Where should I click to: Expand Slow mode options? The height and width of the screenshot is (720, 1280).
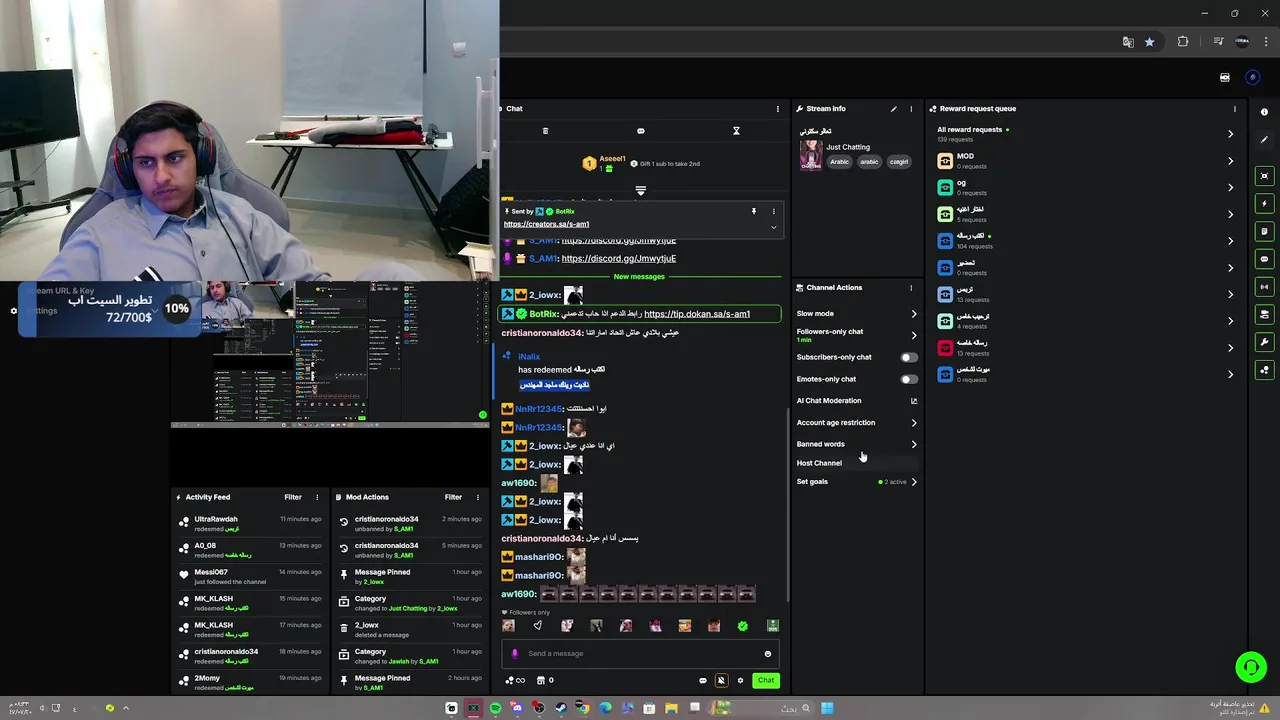coord(913,314)
